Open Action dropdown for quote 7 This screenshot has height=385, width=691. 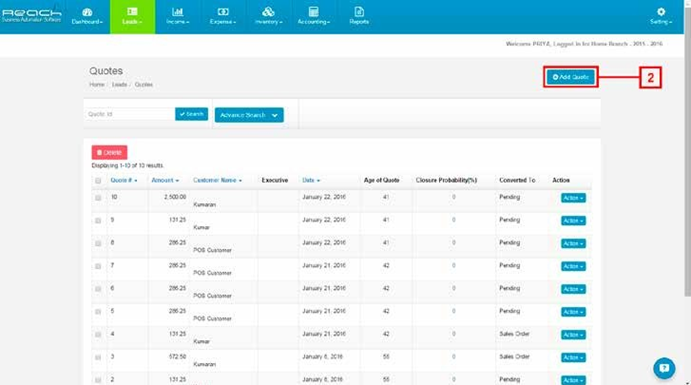[573, 267]
